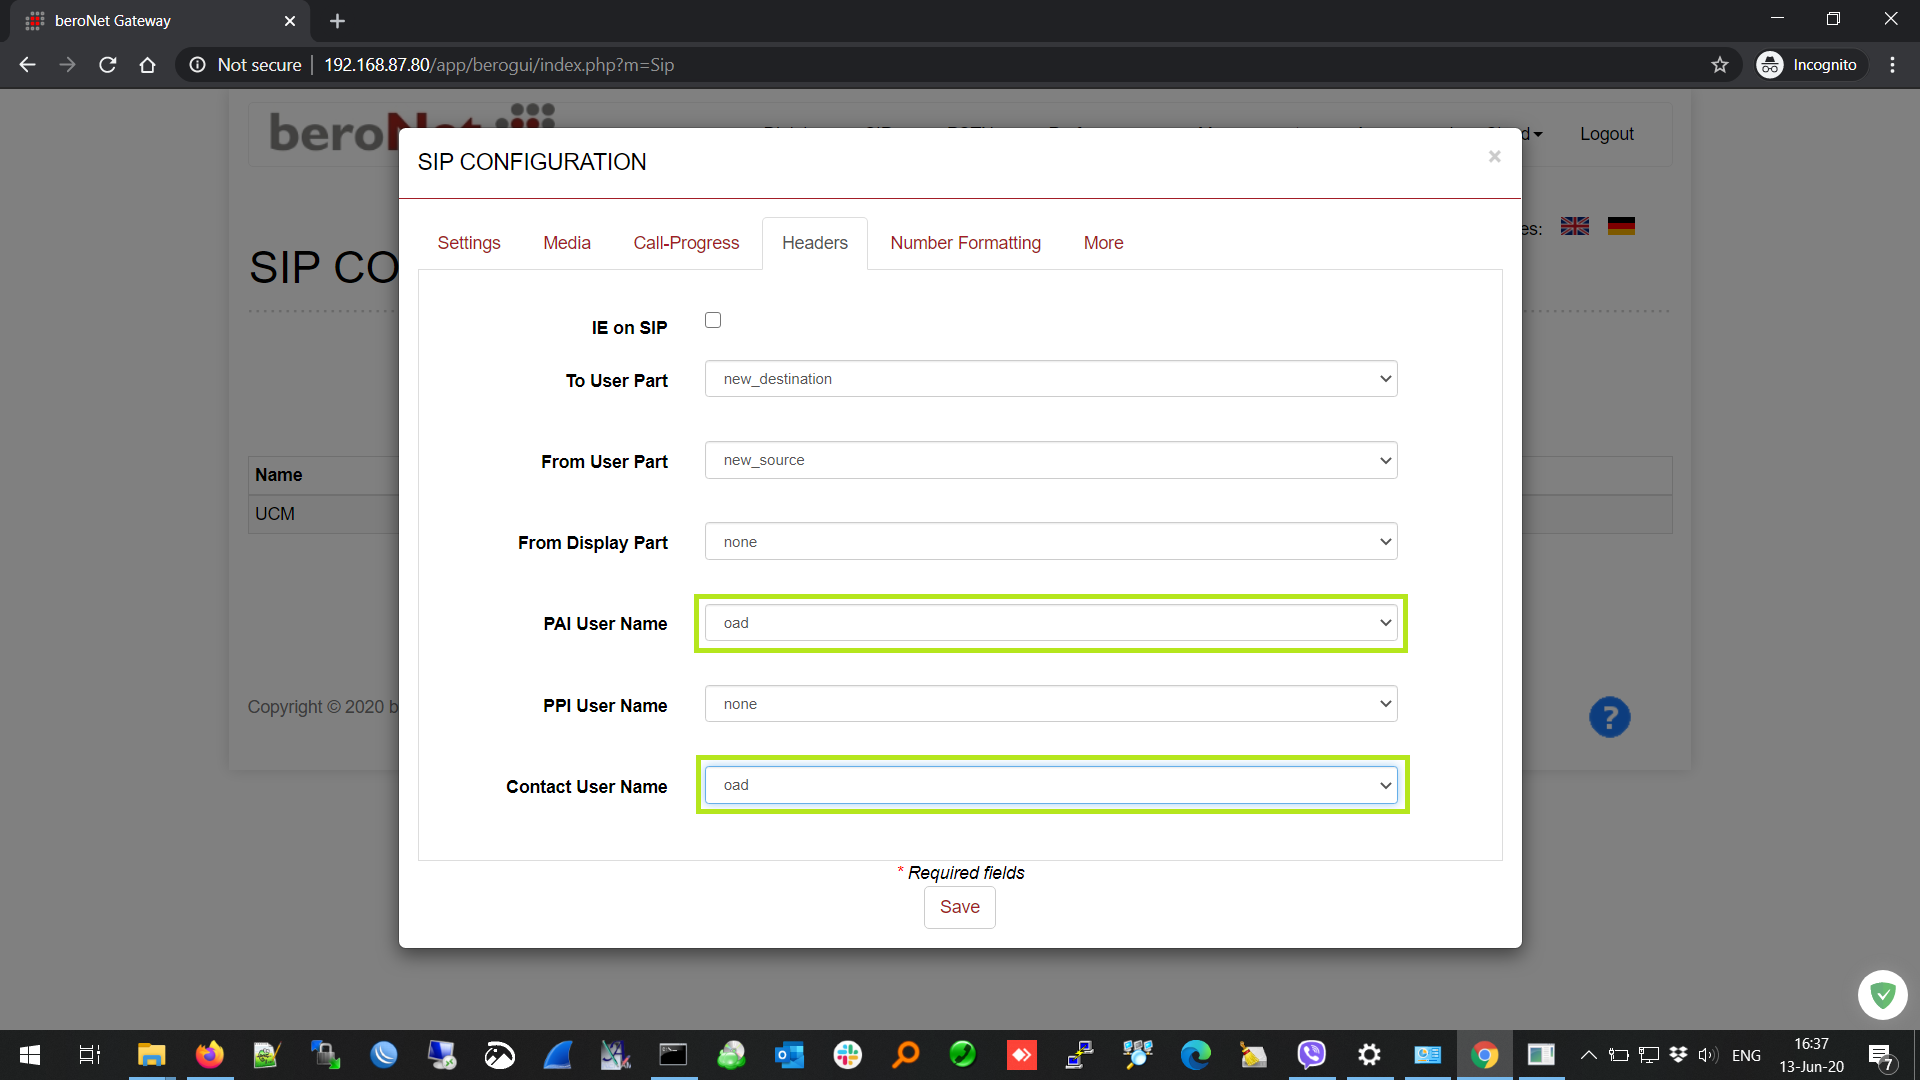Switch to the Media tab
The height and width of the screenshot is (1080, 1920).
[567, 243]
